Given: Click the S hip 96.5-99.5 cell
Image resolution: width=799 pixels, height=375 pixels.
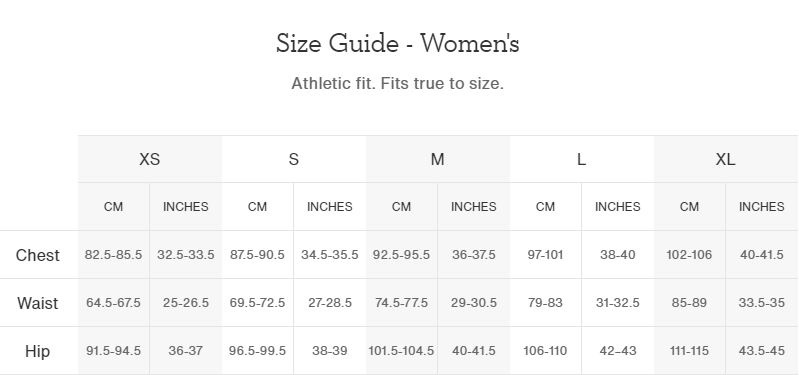Looking at the screenshot, I should tap(258, 351).
